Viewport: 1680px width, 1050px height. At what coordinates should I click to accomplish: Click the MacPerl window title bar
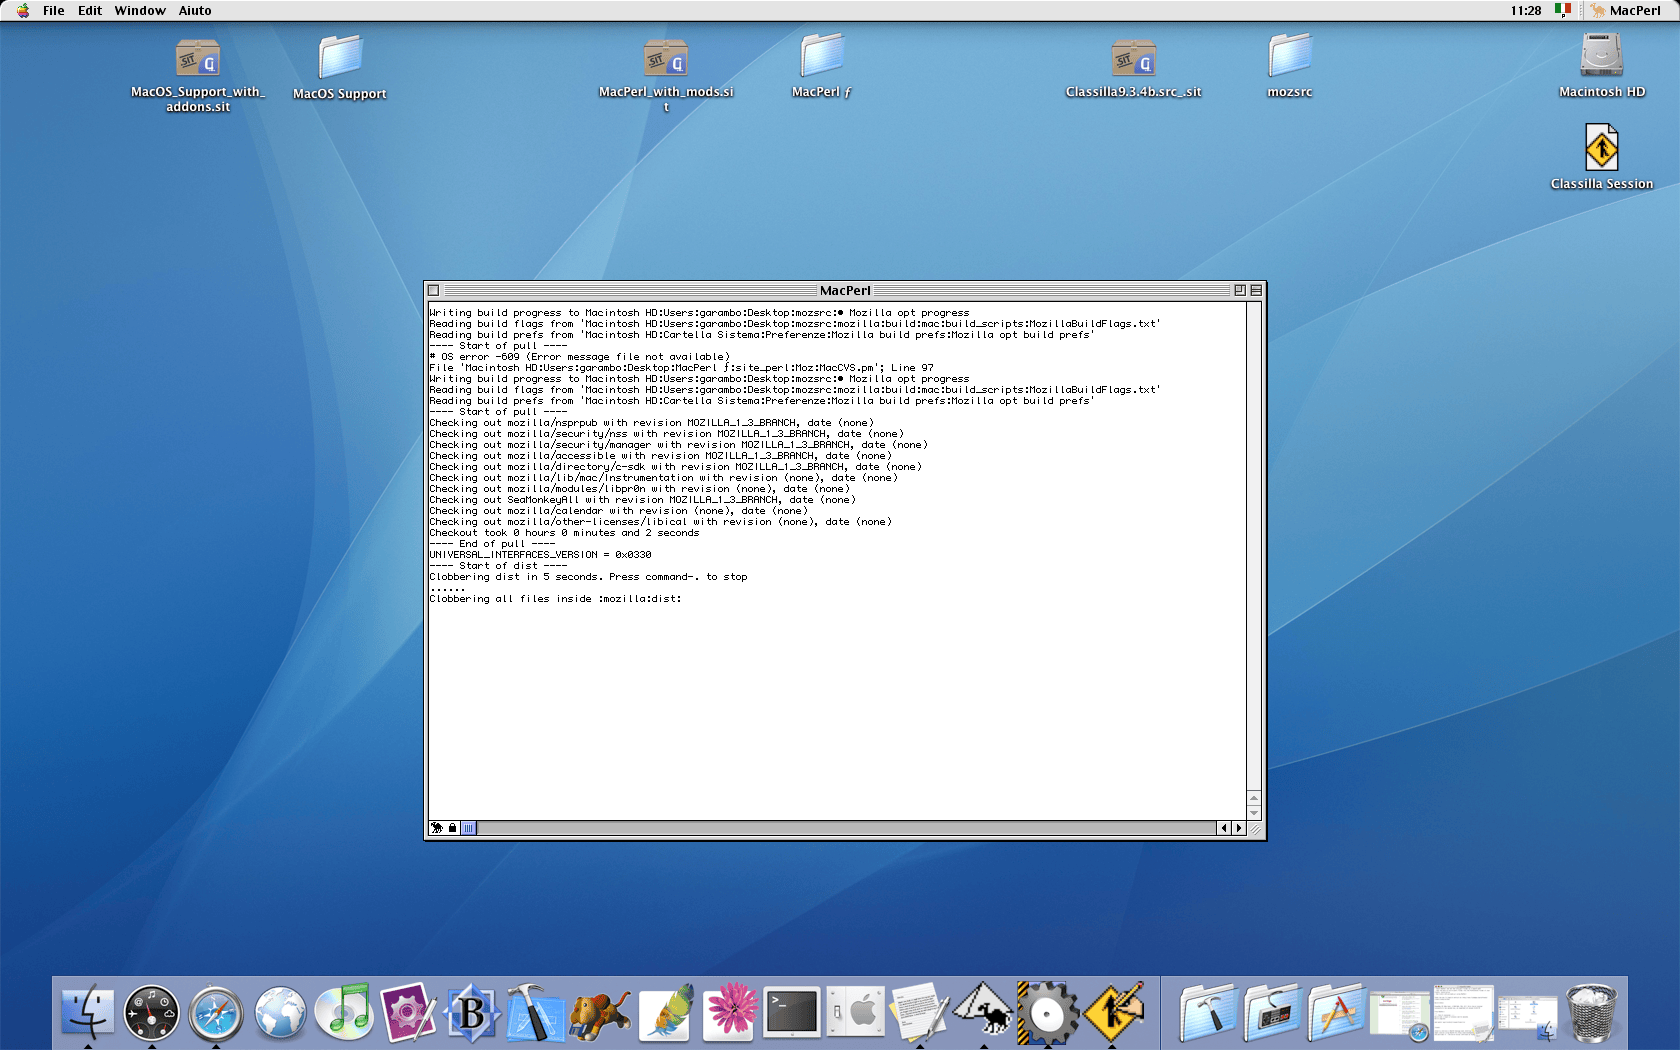click(x=845, y=290)
